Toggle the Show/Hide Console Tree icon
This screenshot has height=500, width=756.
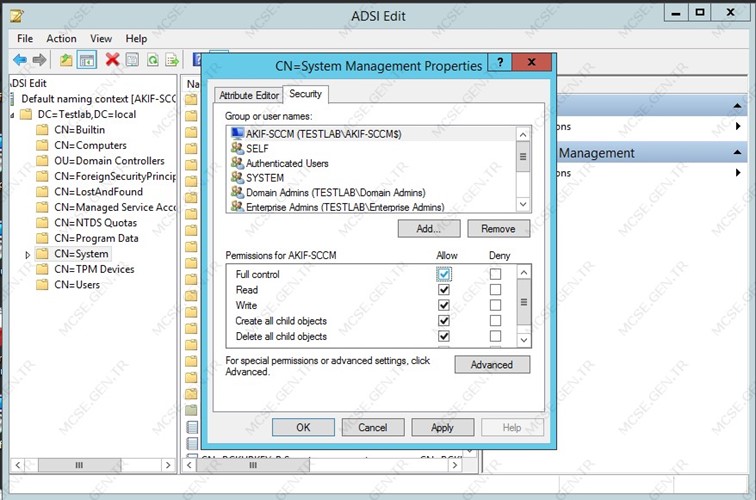(87, 60)
